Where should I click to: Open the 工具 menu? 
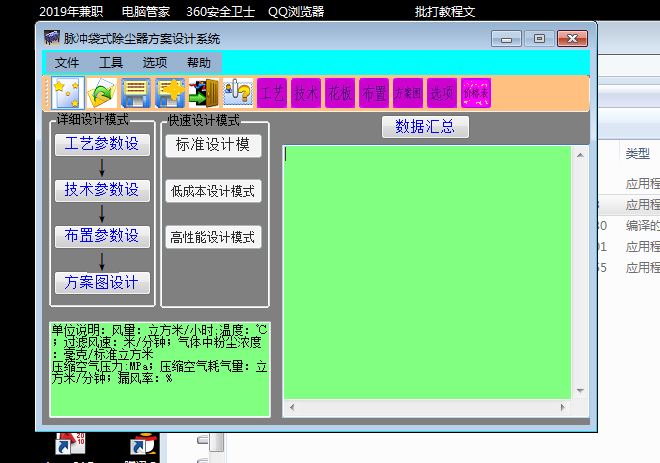pos(111,63)
